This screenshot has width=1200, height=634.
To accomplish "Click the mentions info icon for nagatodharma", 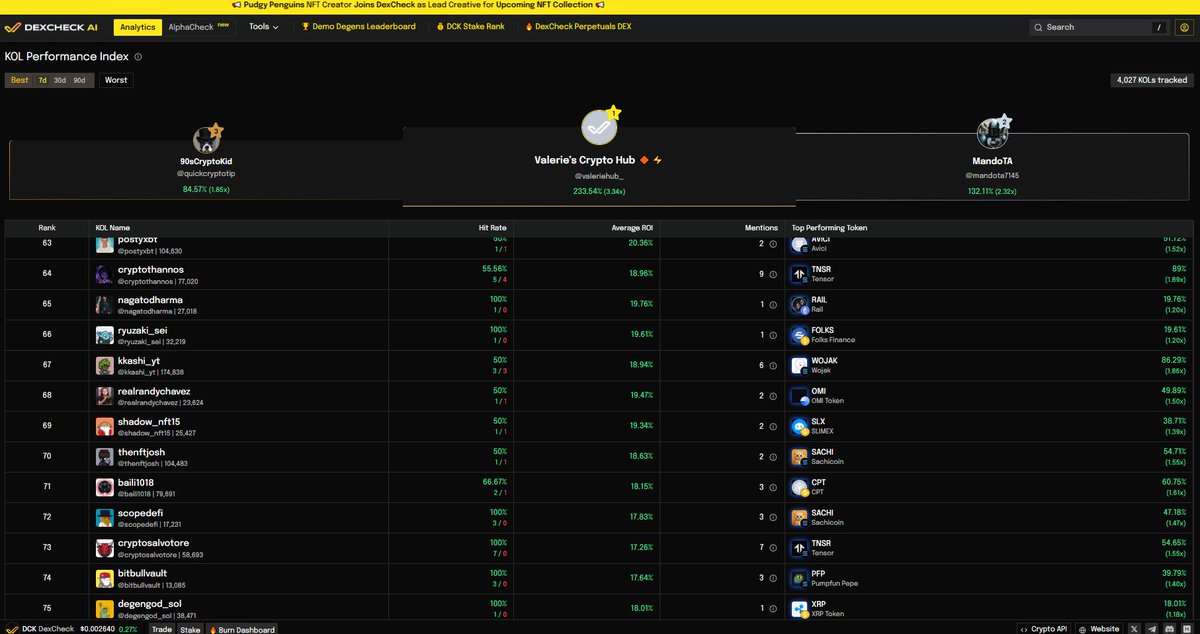I will (x=774, y=304).
